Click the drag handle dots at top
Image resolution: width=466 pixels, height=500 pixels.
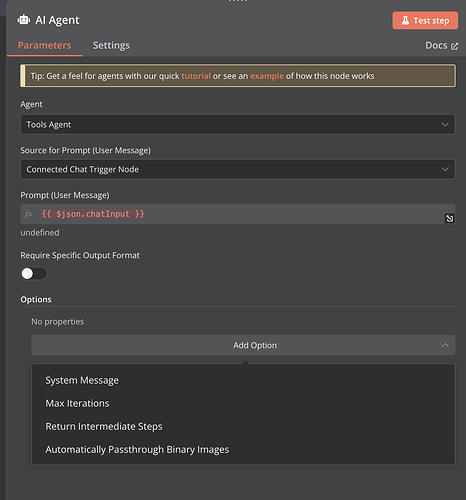[x=238, y=1]
